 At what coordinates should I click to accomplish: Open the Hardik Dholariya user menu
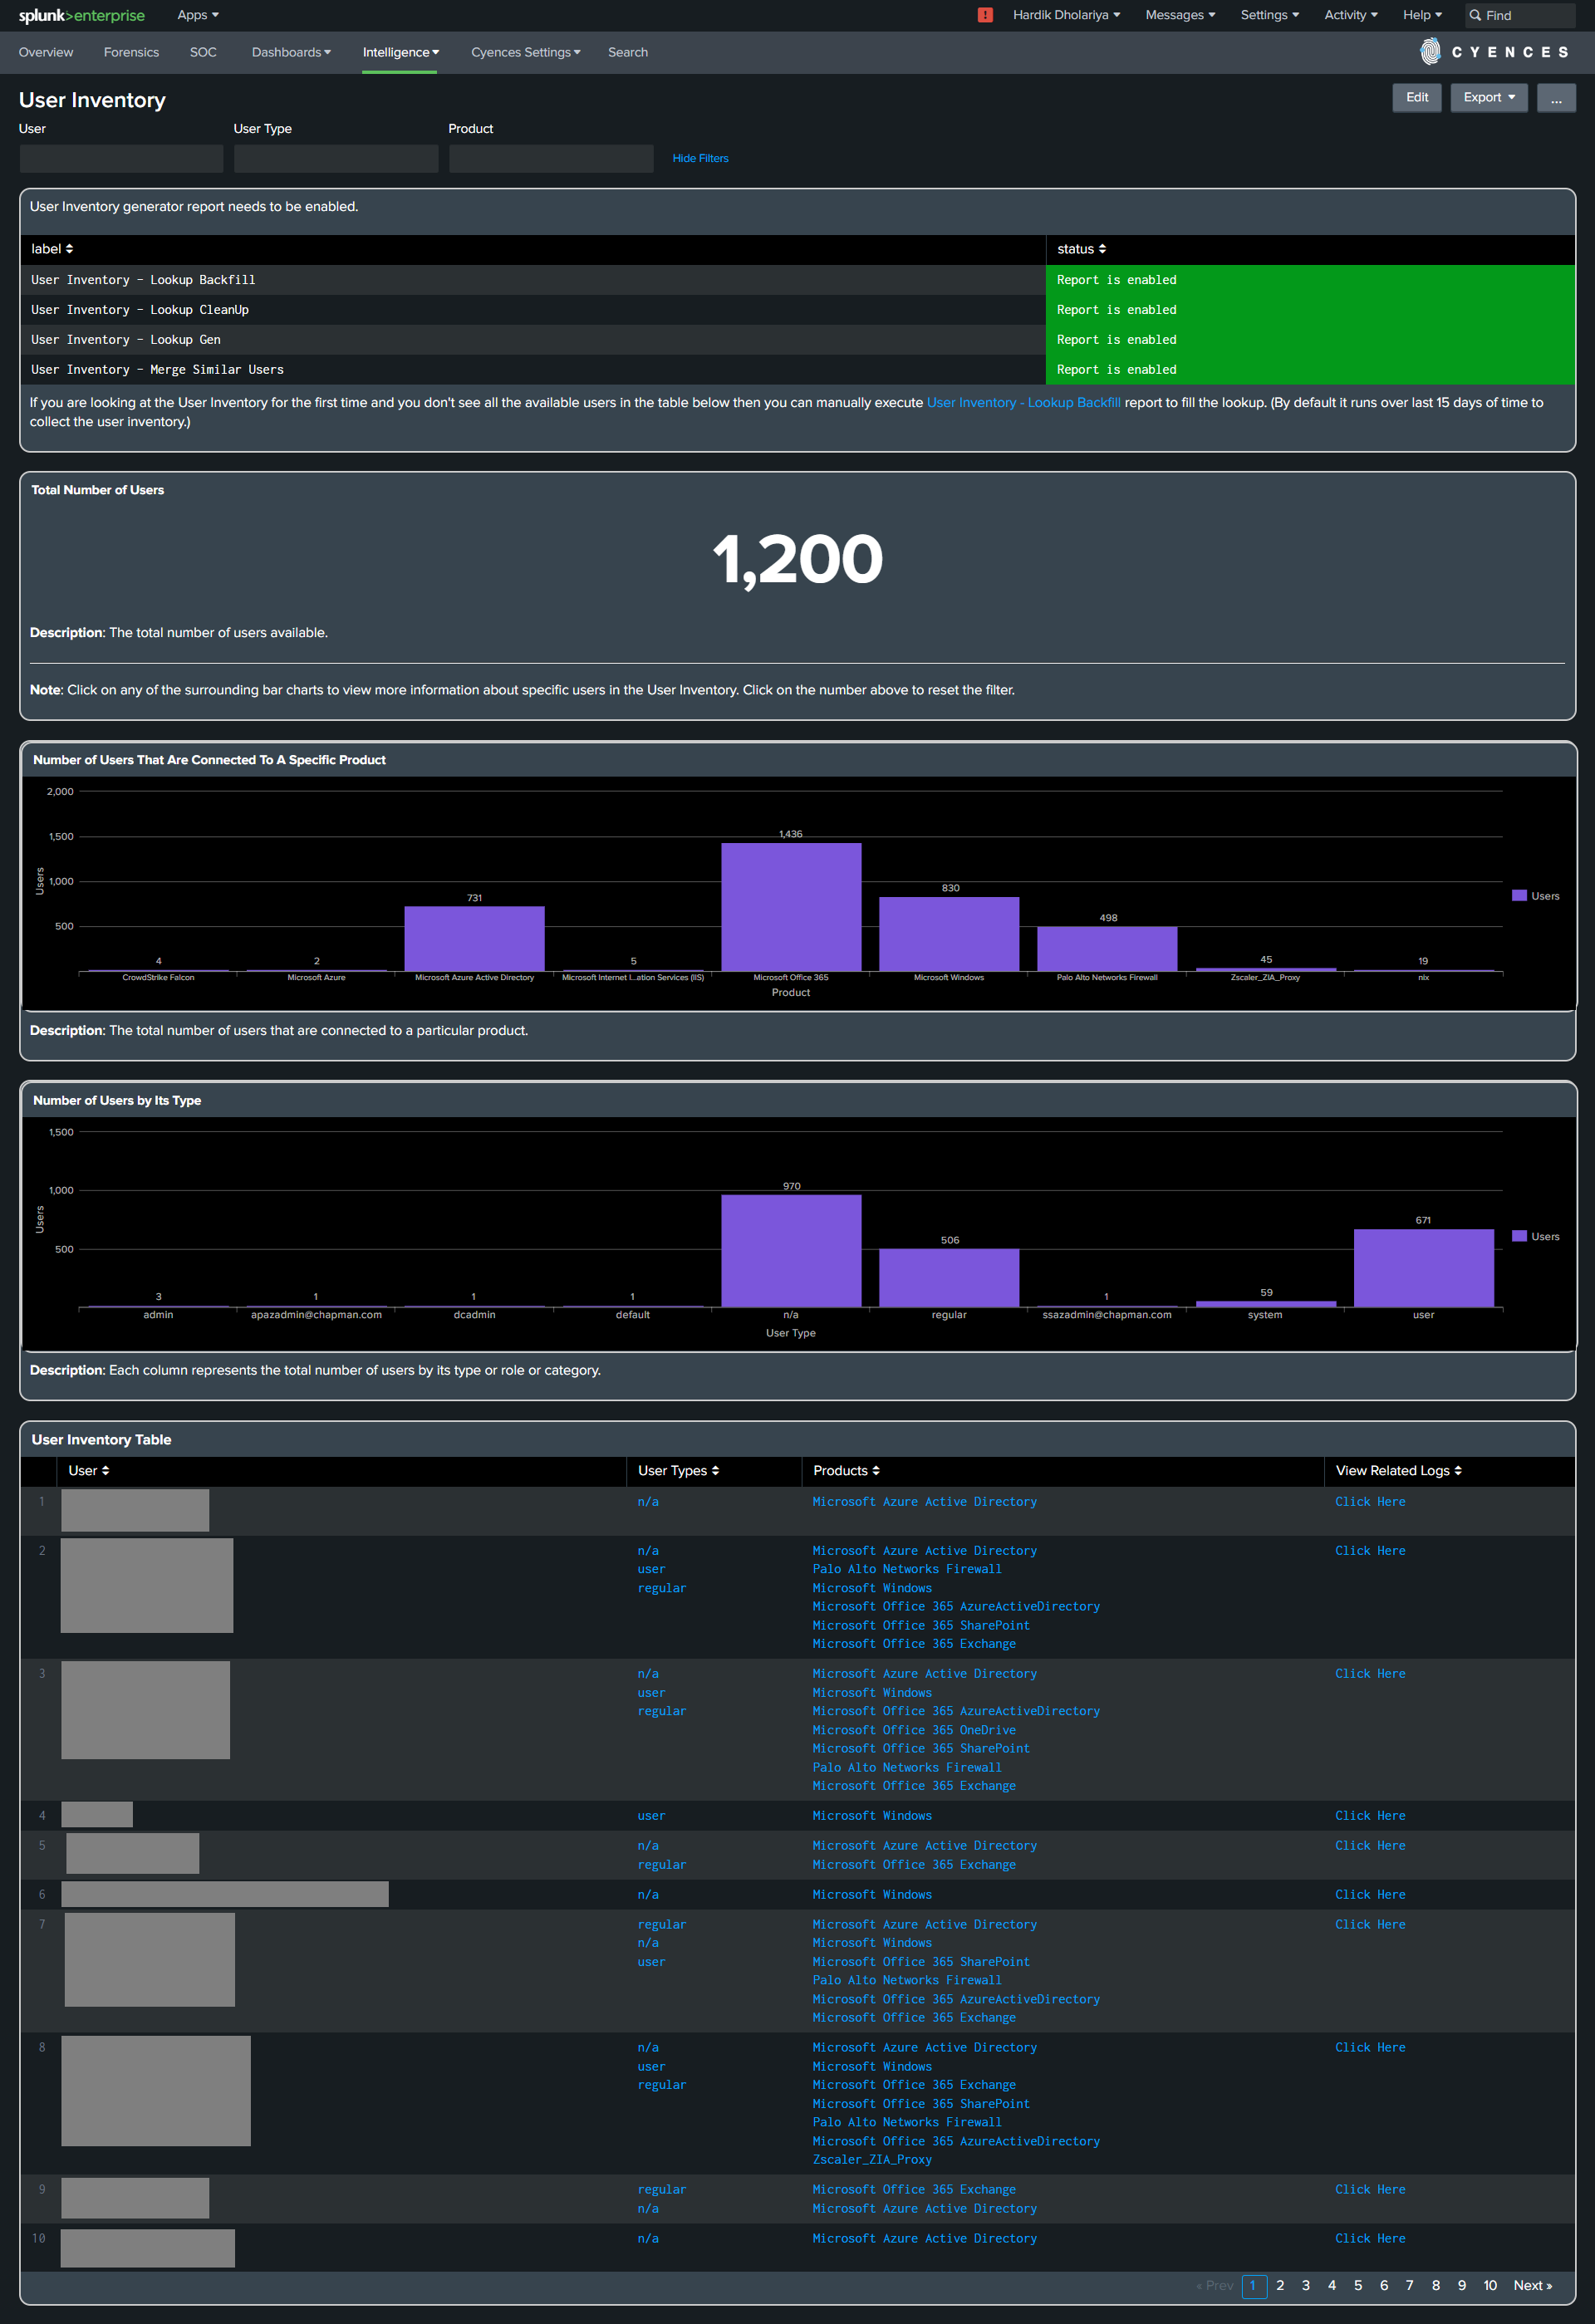(1066, 15)
